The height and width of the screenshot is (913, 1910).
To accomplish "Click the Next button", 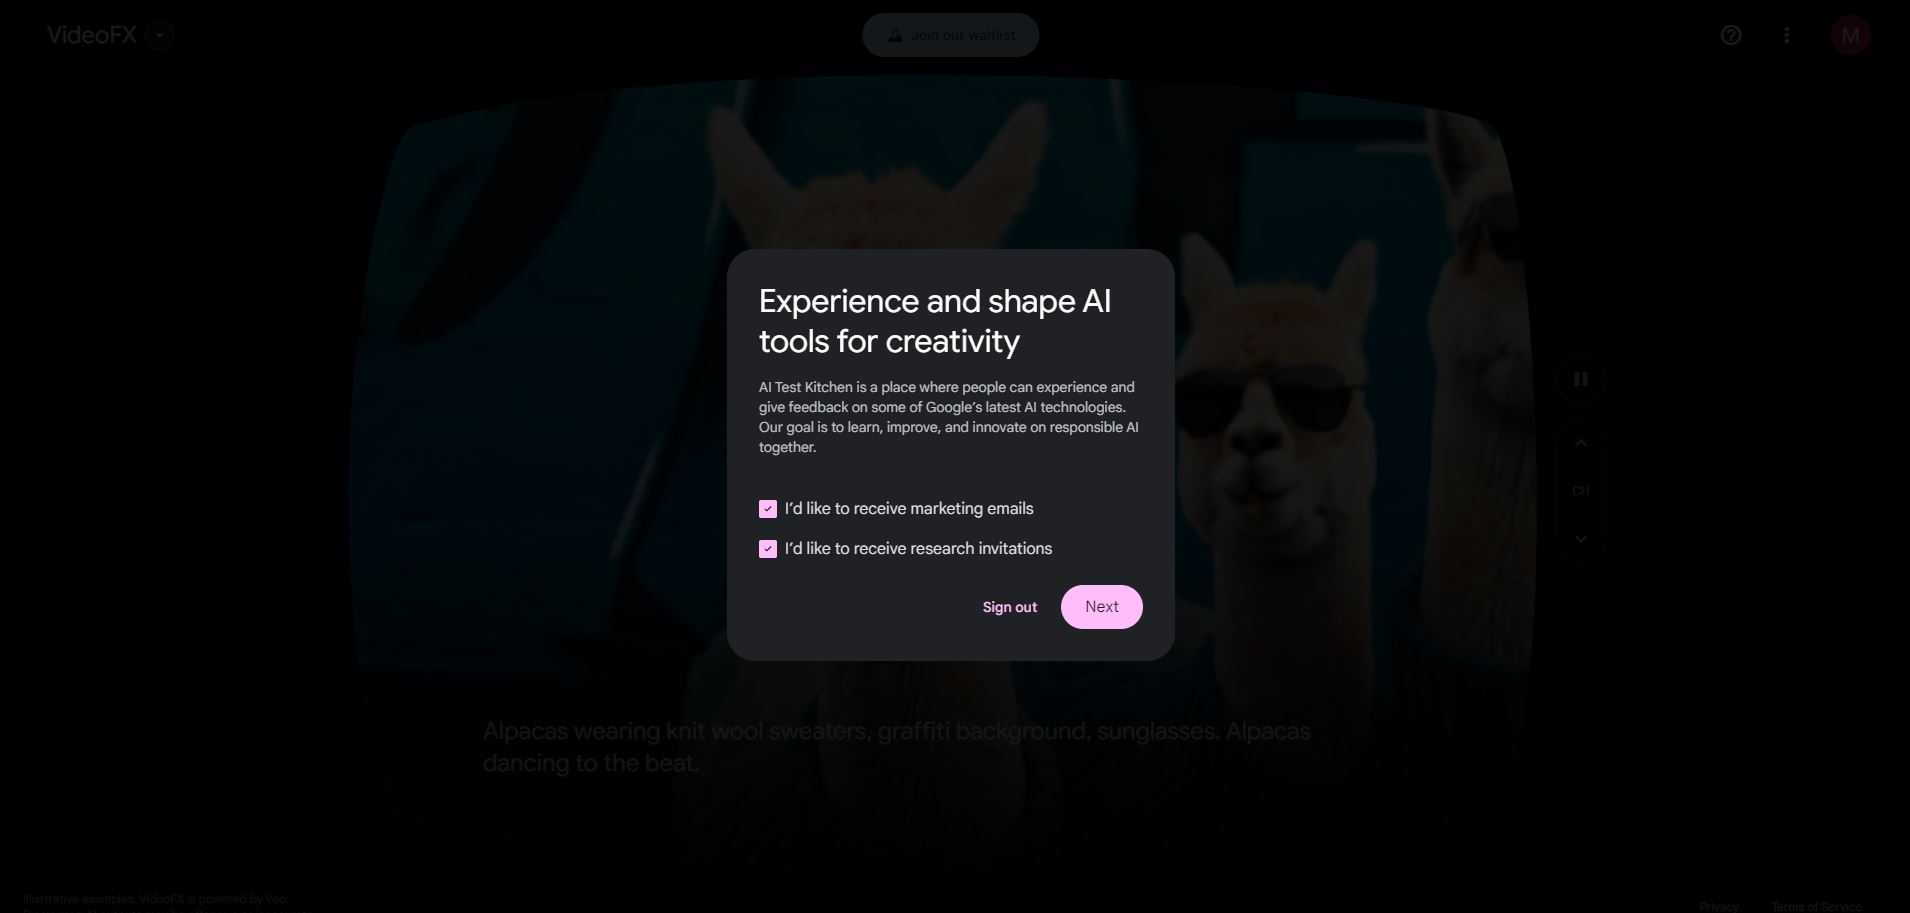I will pos(1102,607).
